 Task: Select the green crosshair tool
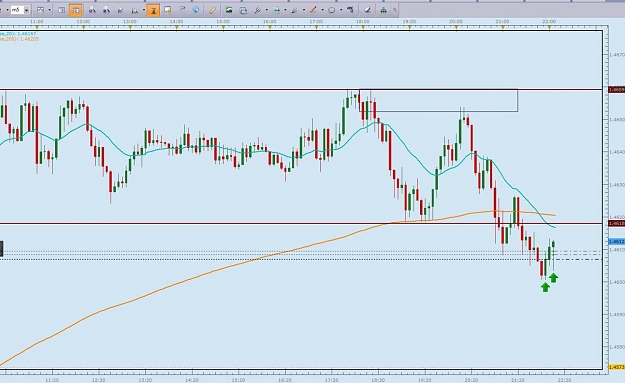[x=276, y=10]
